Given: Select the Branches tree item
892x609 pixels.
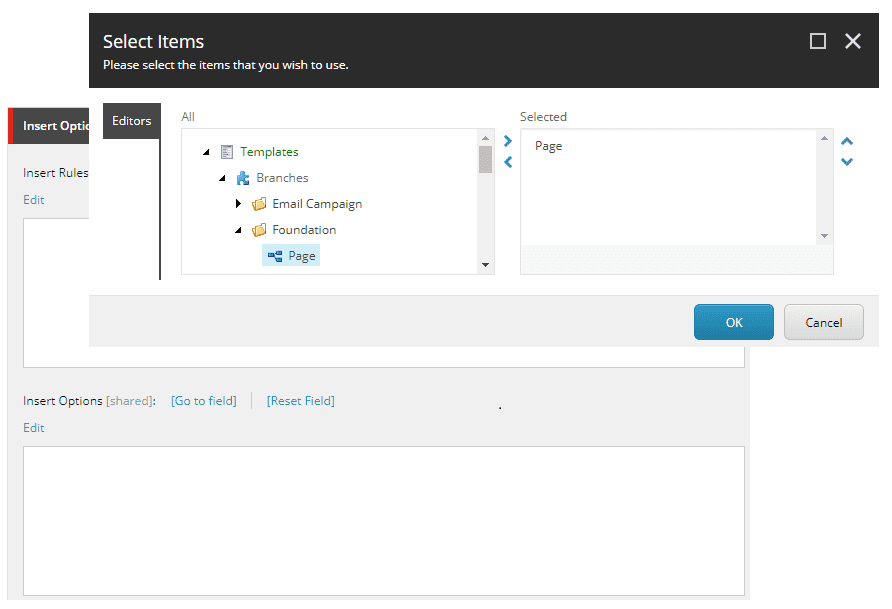Looking at the screenshot, I should coord(282,178).
